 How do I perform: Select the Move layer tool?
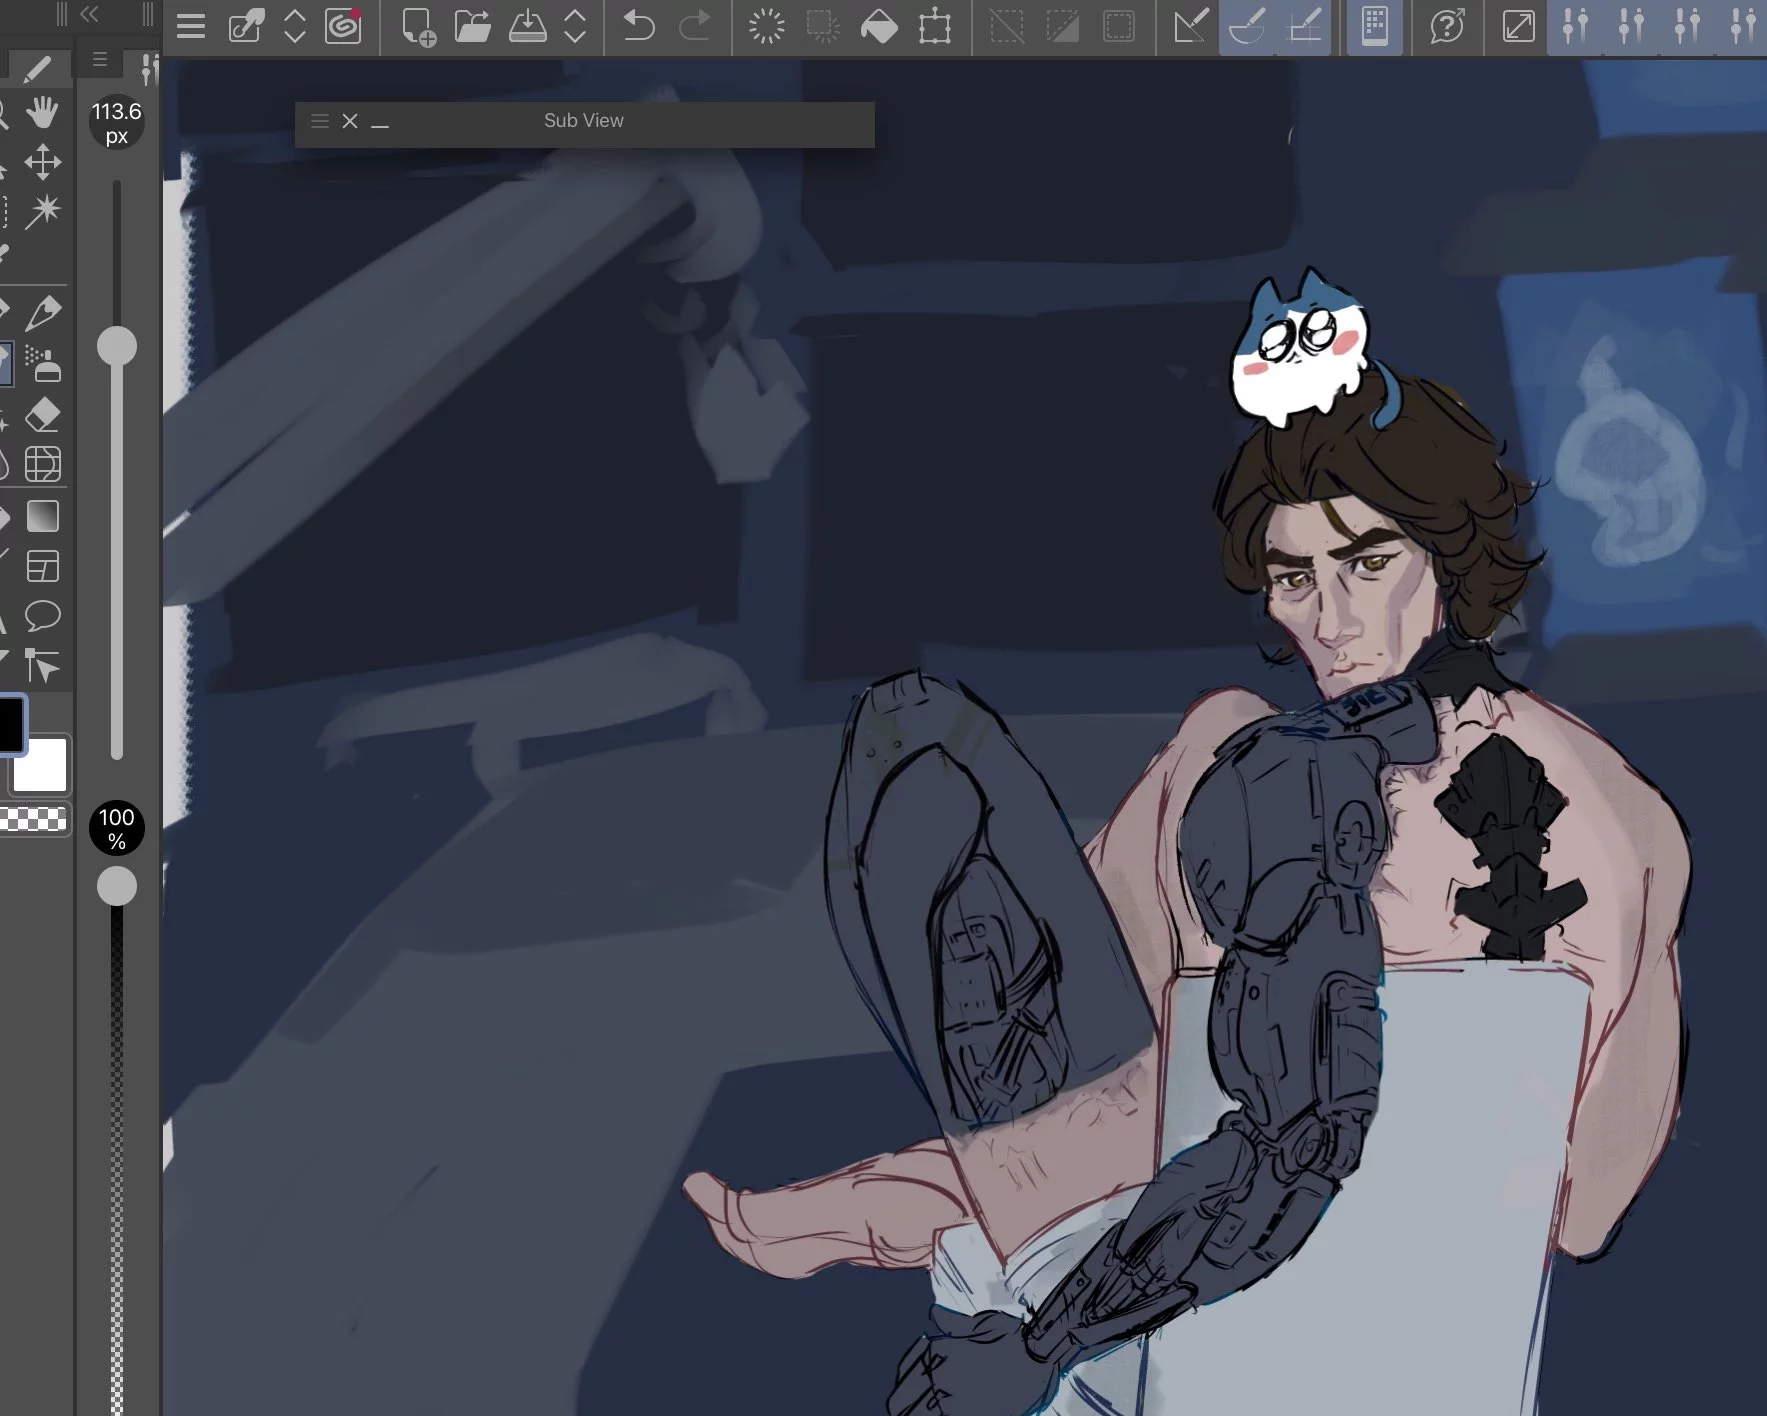click(x=42, y=162)
